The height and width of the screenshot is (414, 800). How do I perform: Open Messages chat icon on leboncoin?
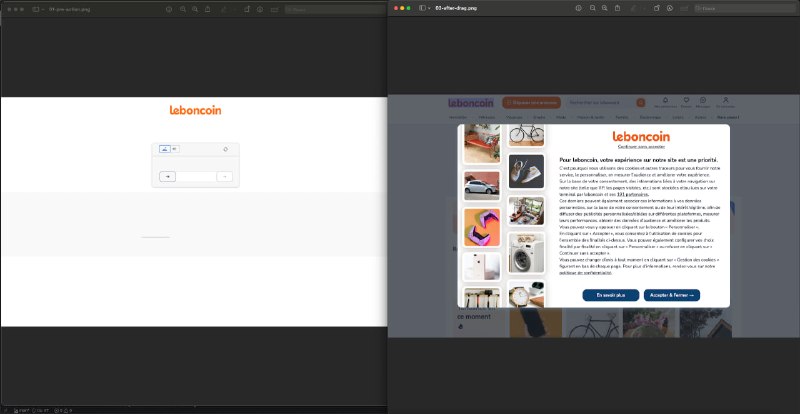pyautogui.click(x=703, y=102)
